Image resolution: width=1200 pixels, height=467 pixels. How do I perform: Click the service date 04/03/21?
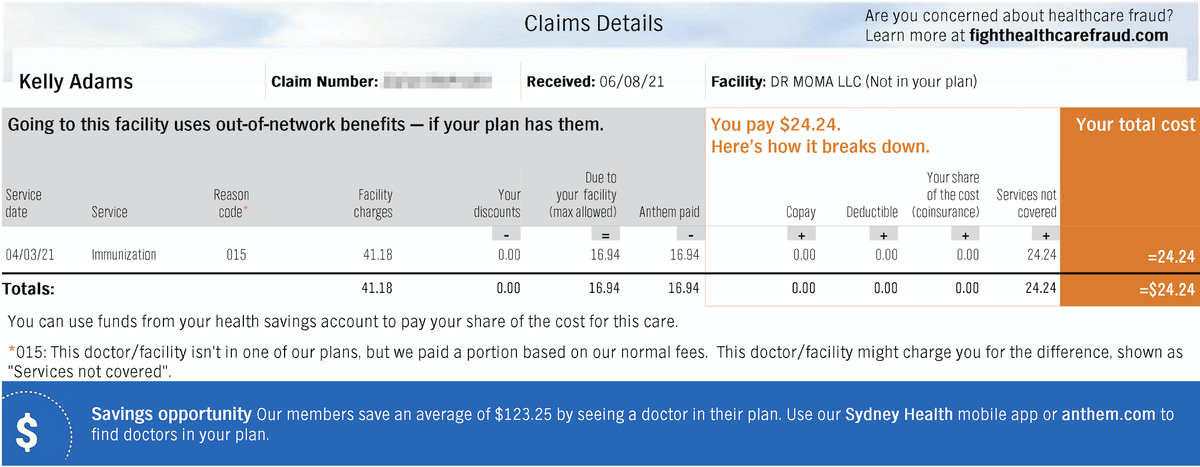click(x=30, y=255)
